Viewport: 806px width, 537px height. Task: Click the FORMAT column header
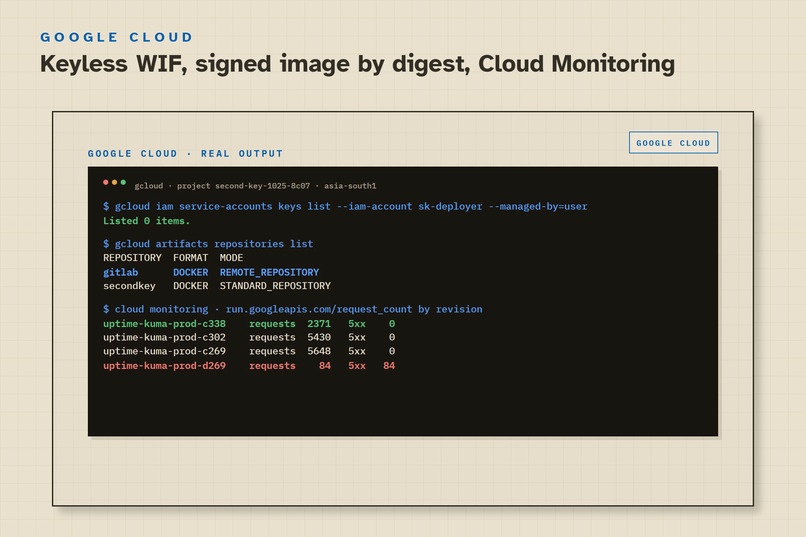[x=190, y=258]
